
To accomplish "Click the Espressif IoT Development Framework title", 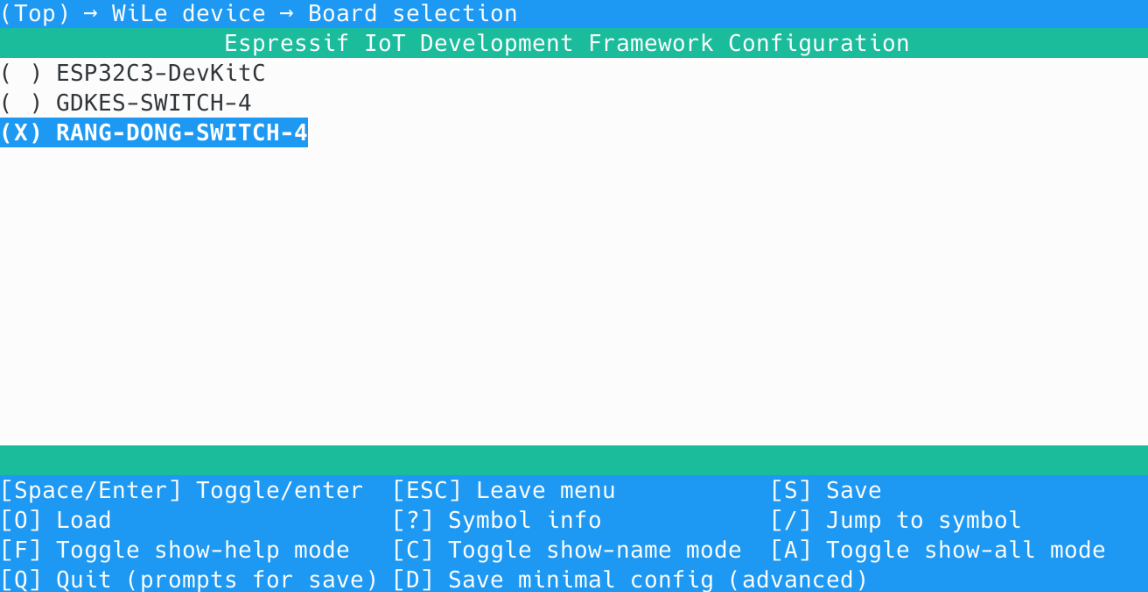I will pyautogui.click(x=566, y=44).
